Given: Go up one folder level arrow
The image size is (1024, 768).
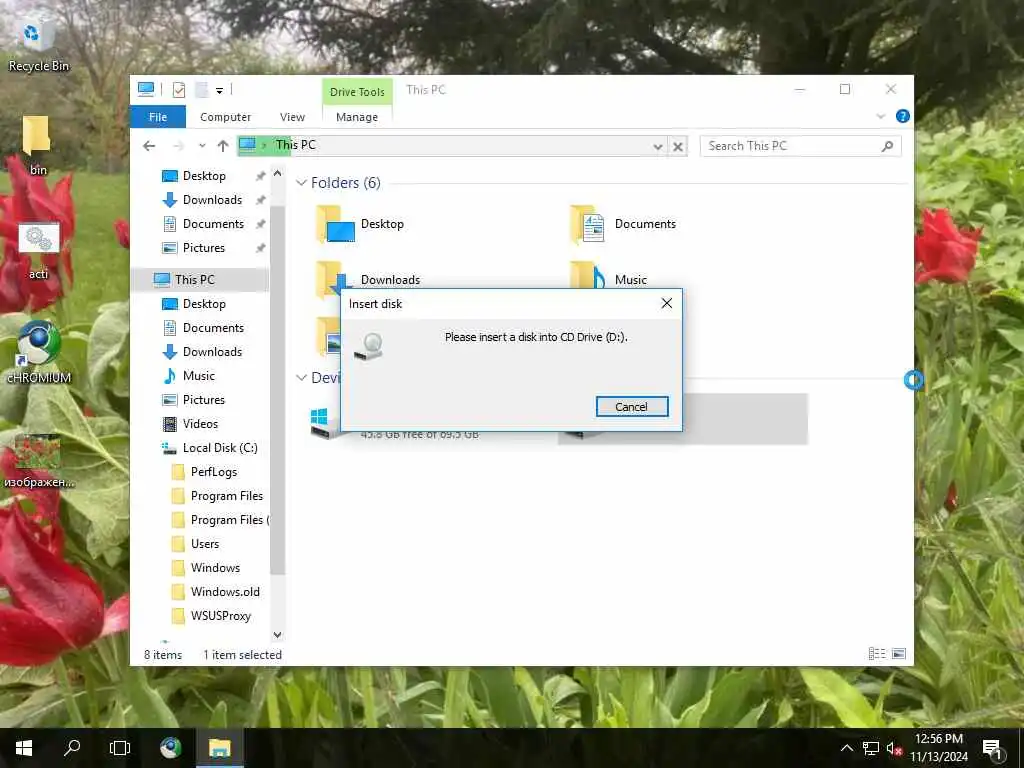Looking at the screenshot, I should tap(223, 146).
